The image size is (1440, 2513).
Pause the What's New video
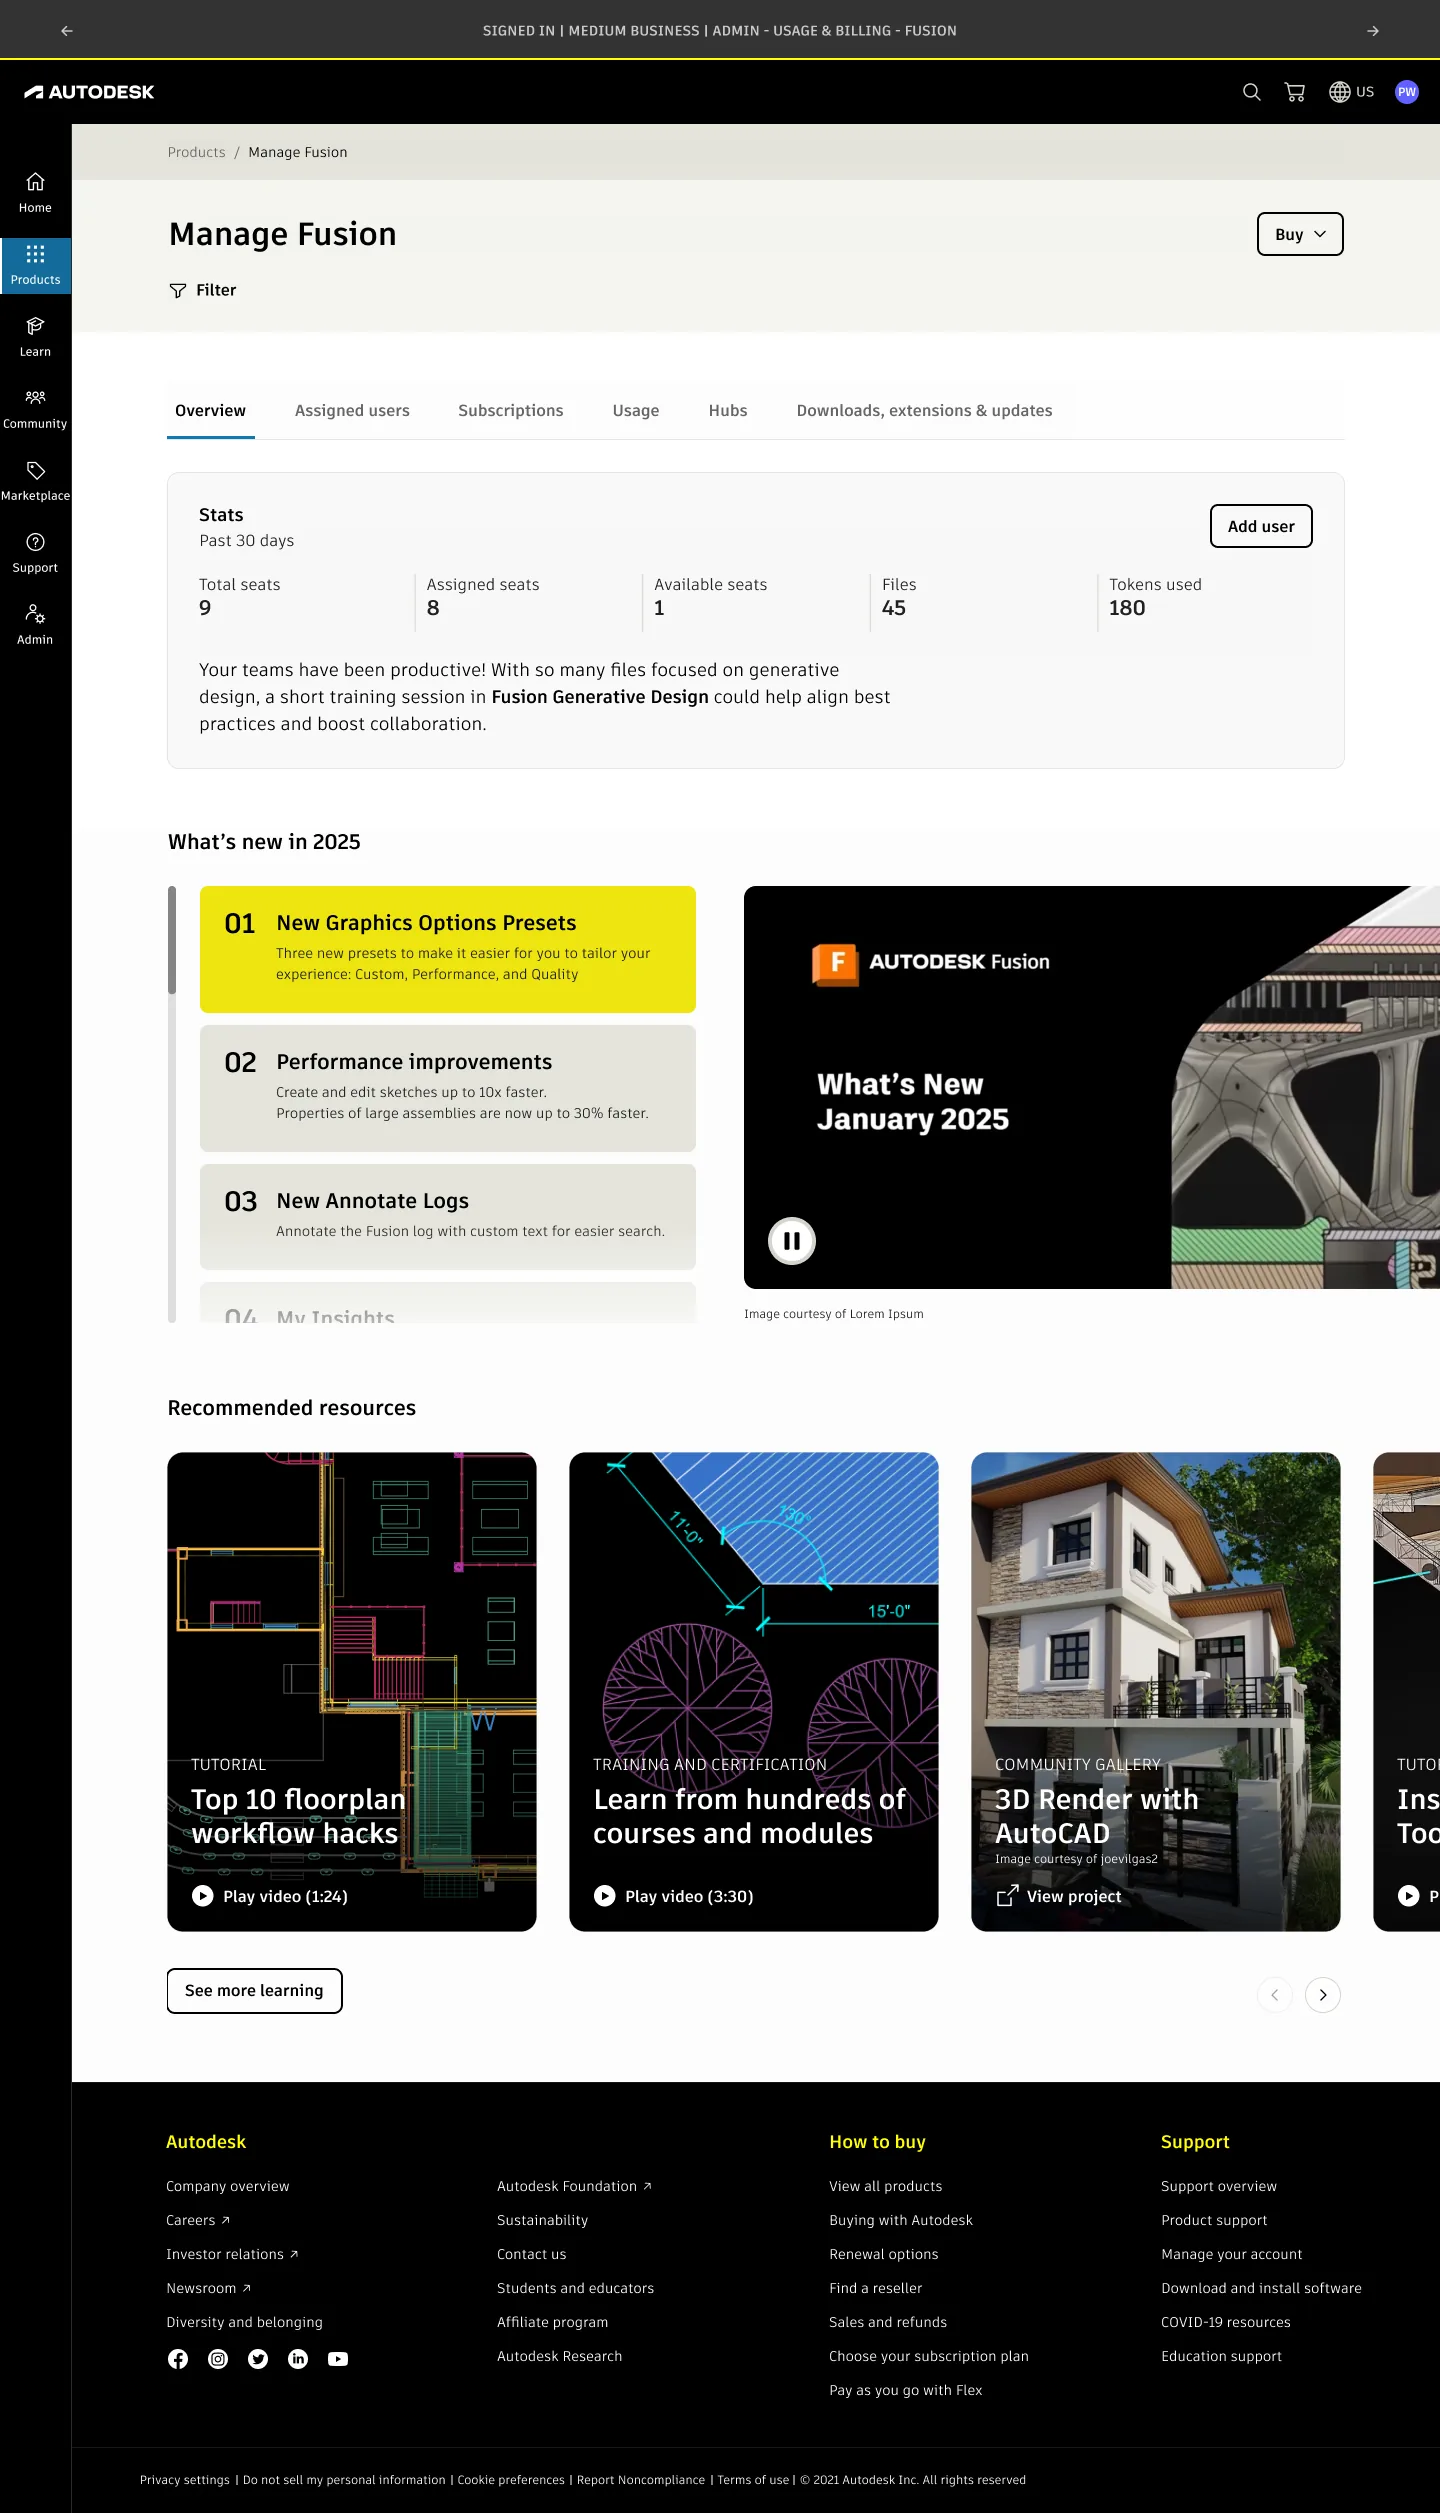tap(792, 1241)
